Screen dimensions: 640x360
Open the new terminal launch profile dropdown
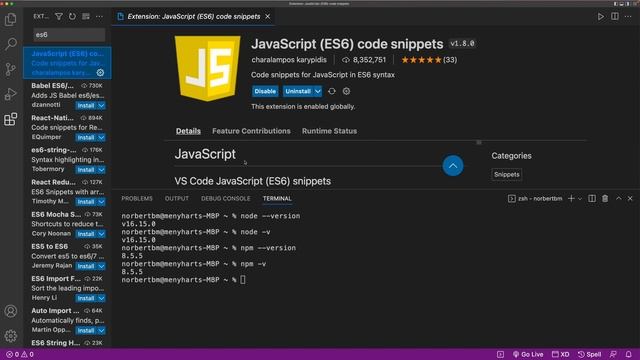click(580, 198)
